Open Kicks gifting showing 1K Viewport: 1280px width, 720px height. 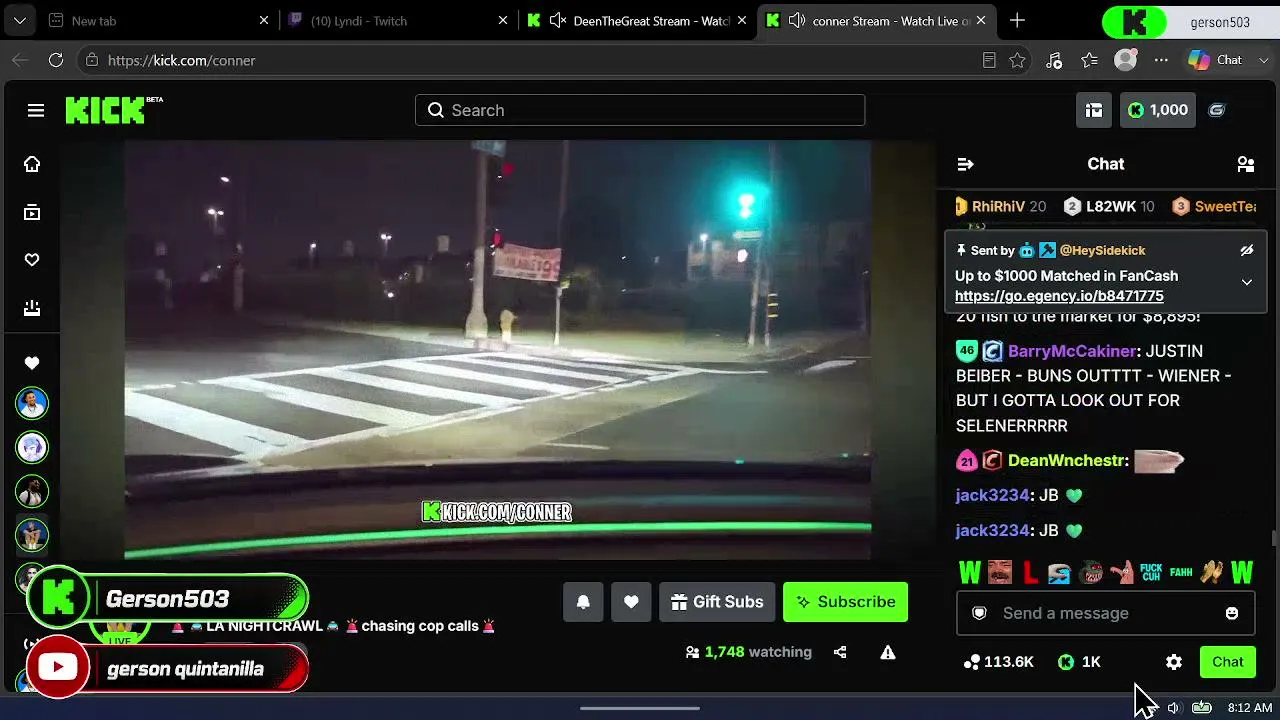point(1079,662)
